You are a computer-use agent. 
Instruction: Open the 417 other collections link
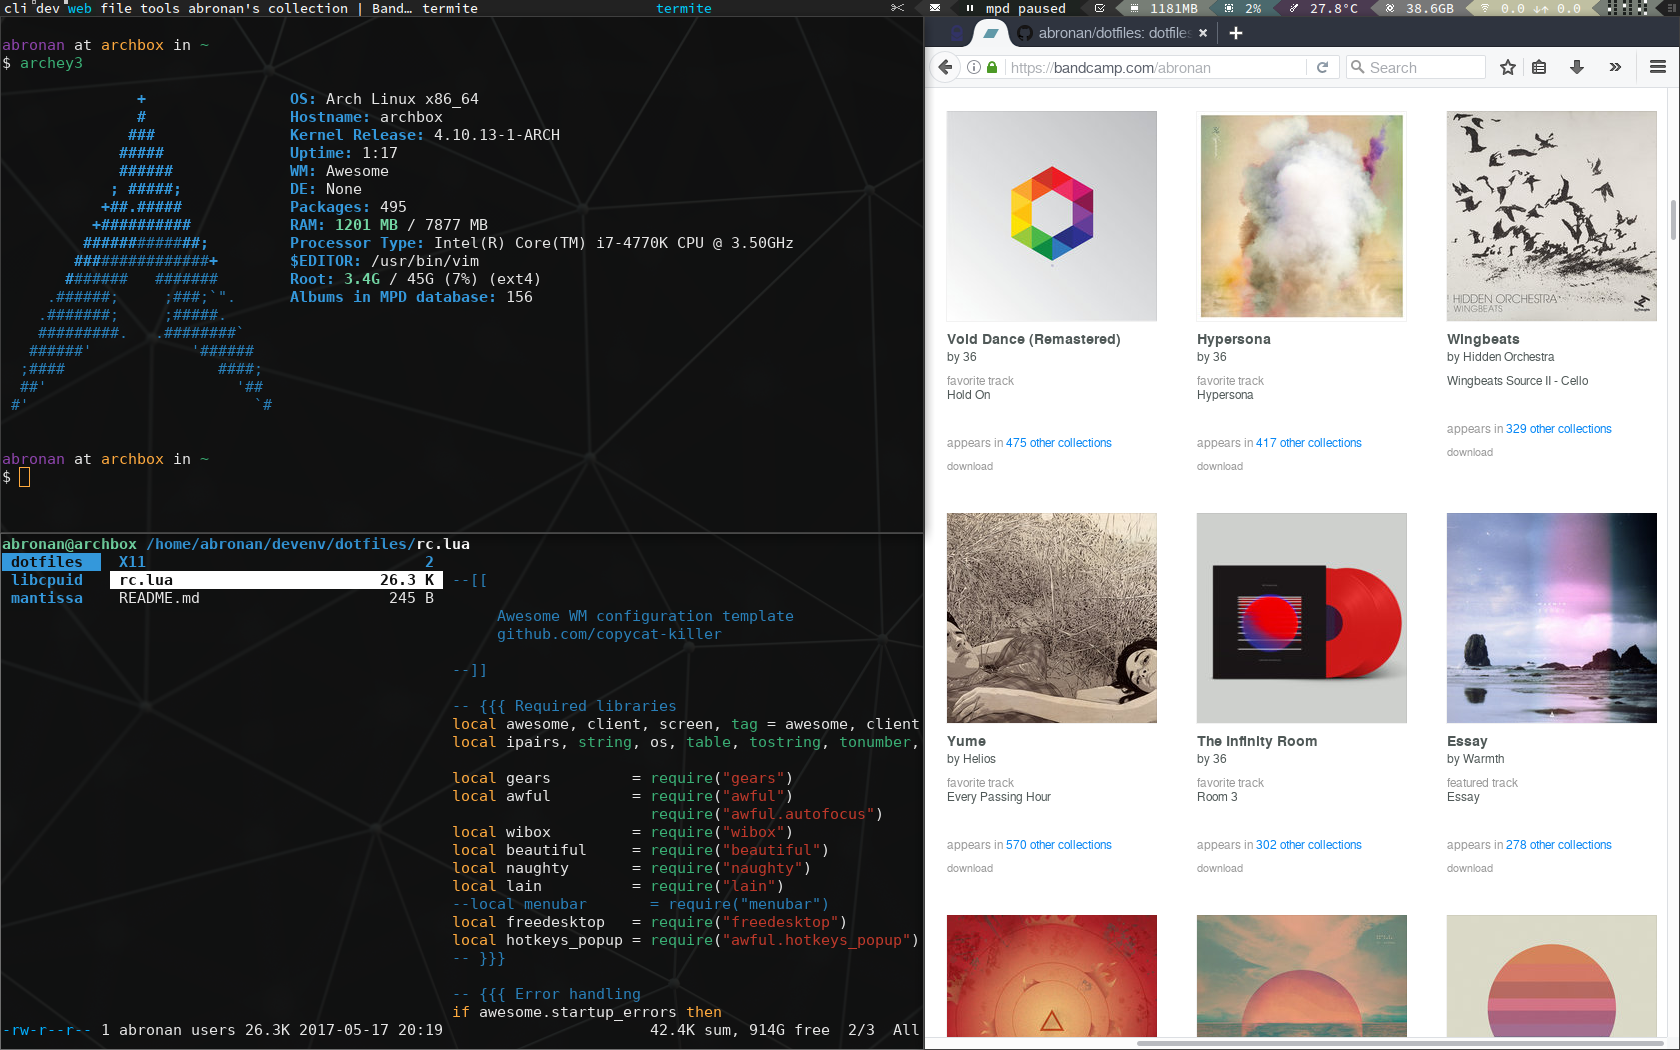(1308, 443)
